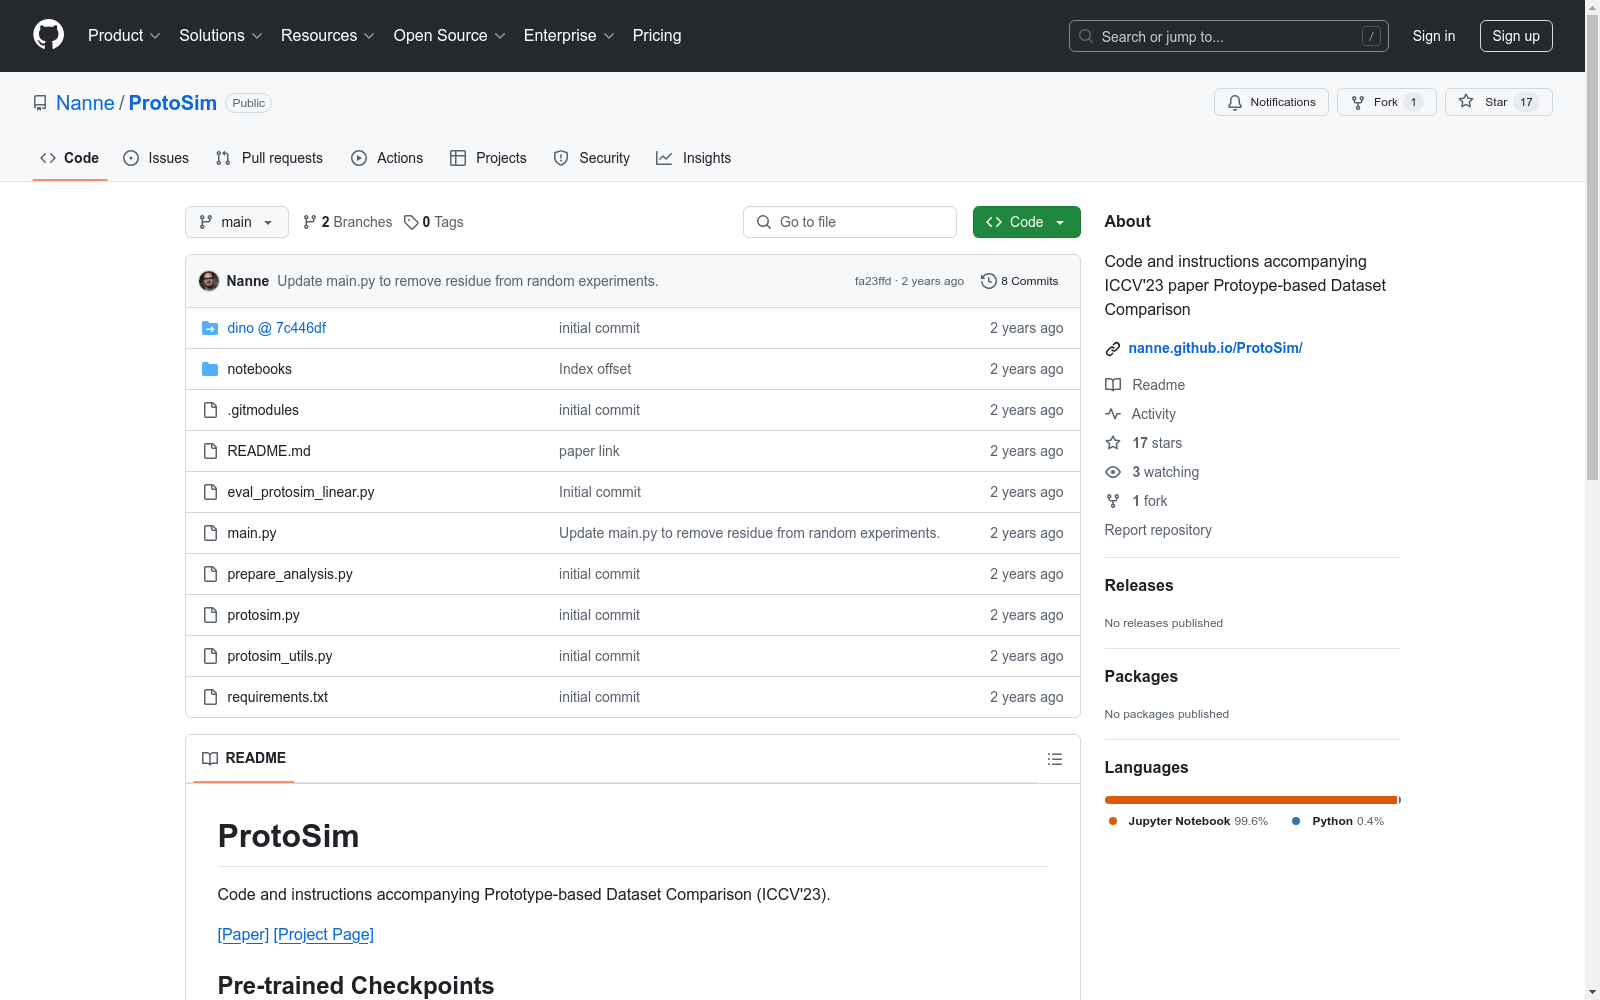Click the fork icon beside 1 fork
This screenshot has width=1600, height=1000.
tap(1113, 501)
